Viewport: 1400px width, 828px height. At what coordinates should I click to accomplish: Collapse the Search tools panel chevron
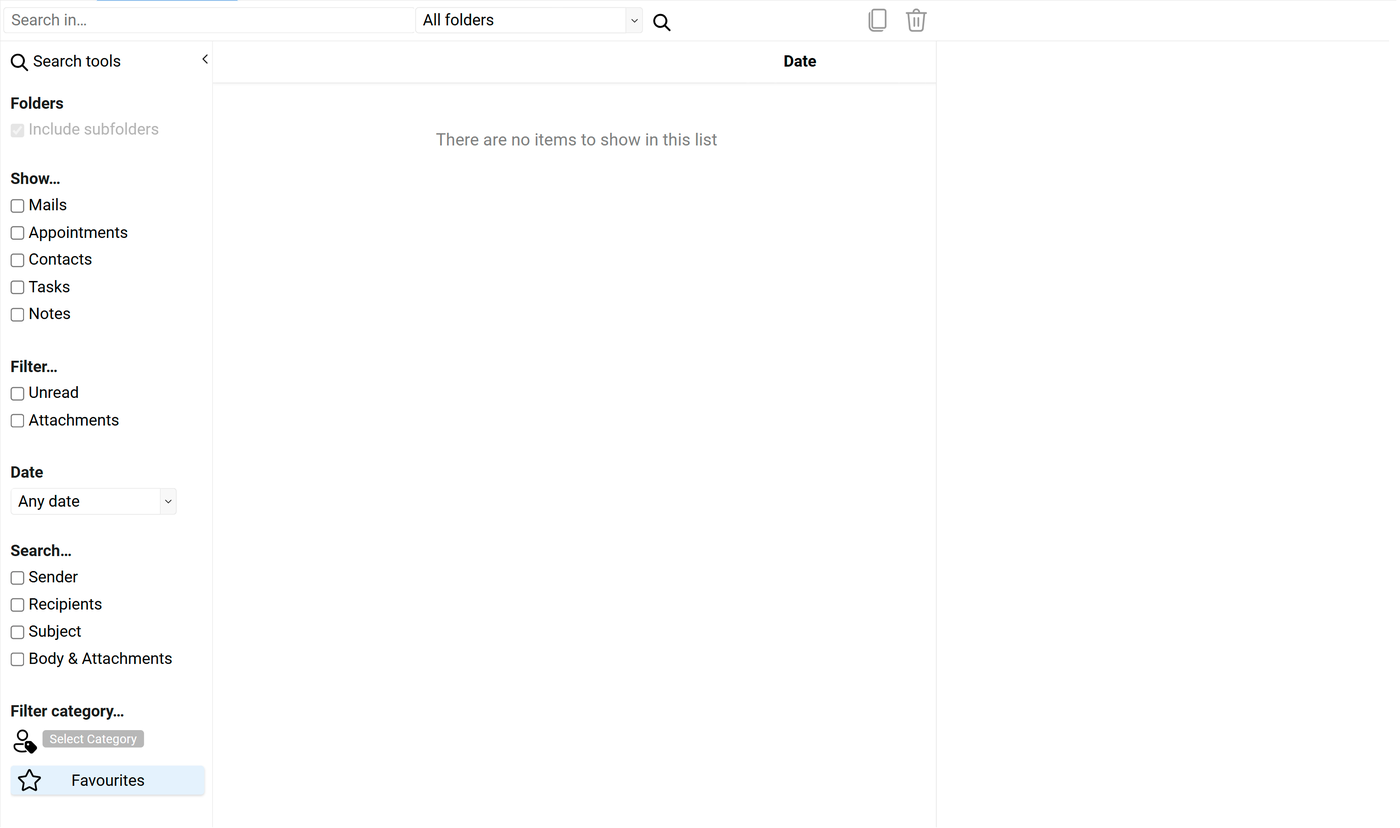click(205, 60)
